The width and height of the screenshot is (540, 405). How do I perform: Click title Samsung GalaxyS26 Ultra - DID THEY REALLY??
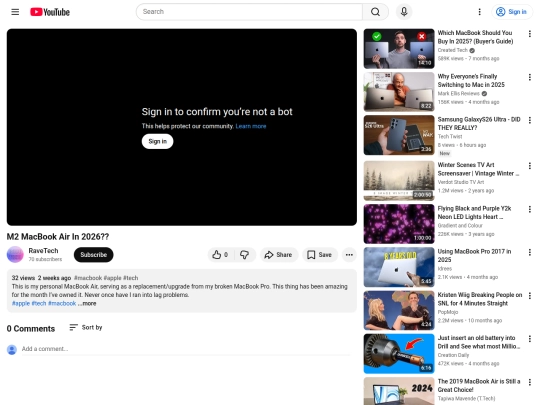pos(479,124)
